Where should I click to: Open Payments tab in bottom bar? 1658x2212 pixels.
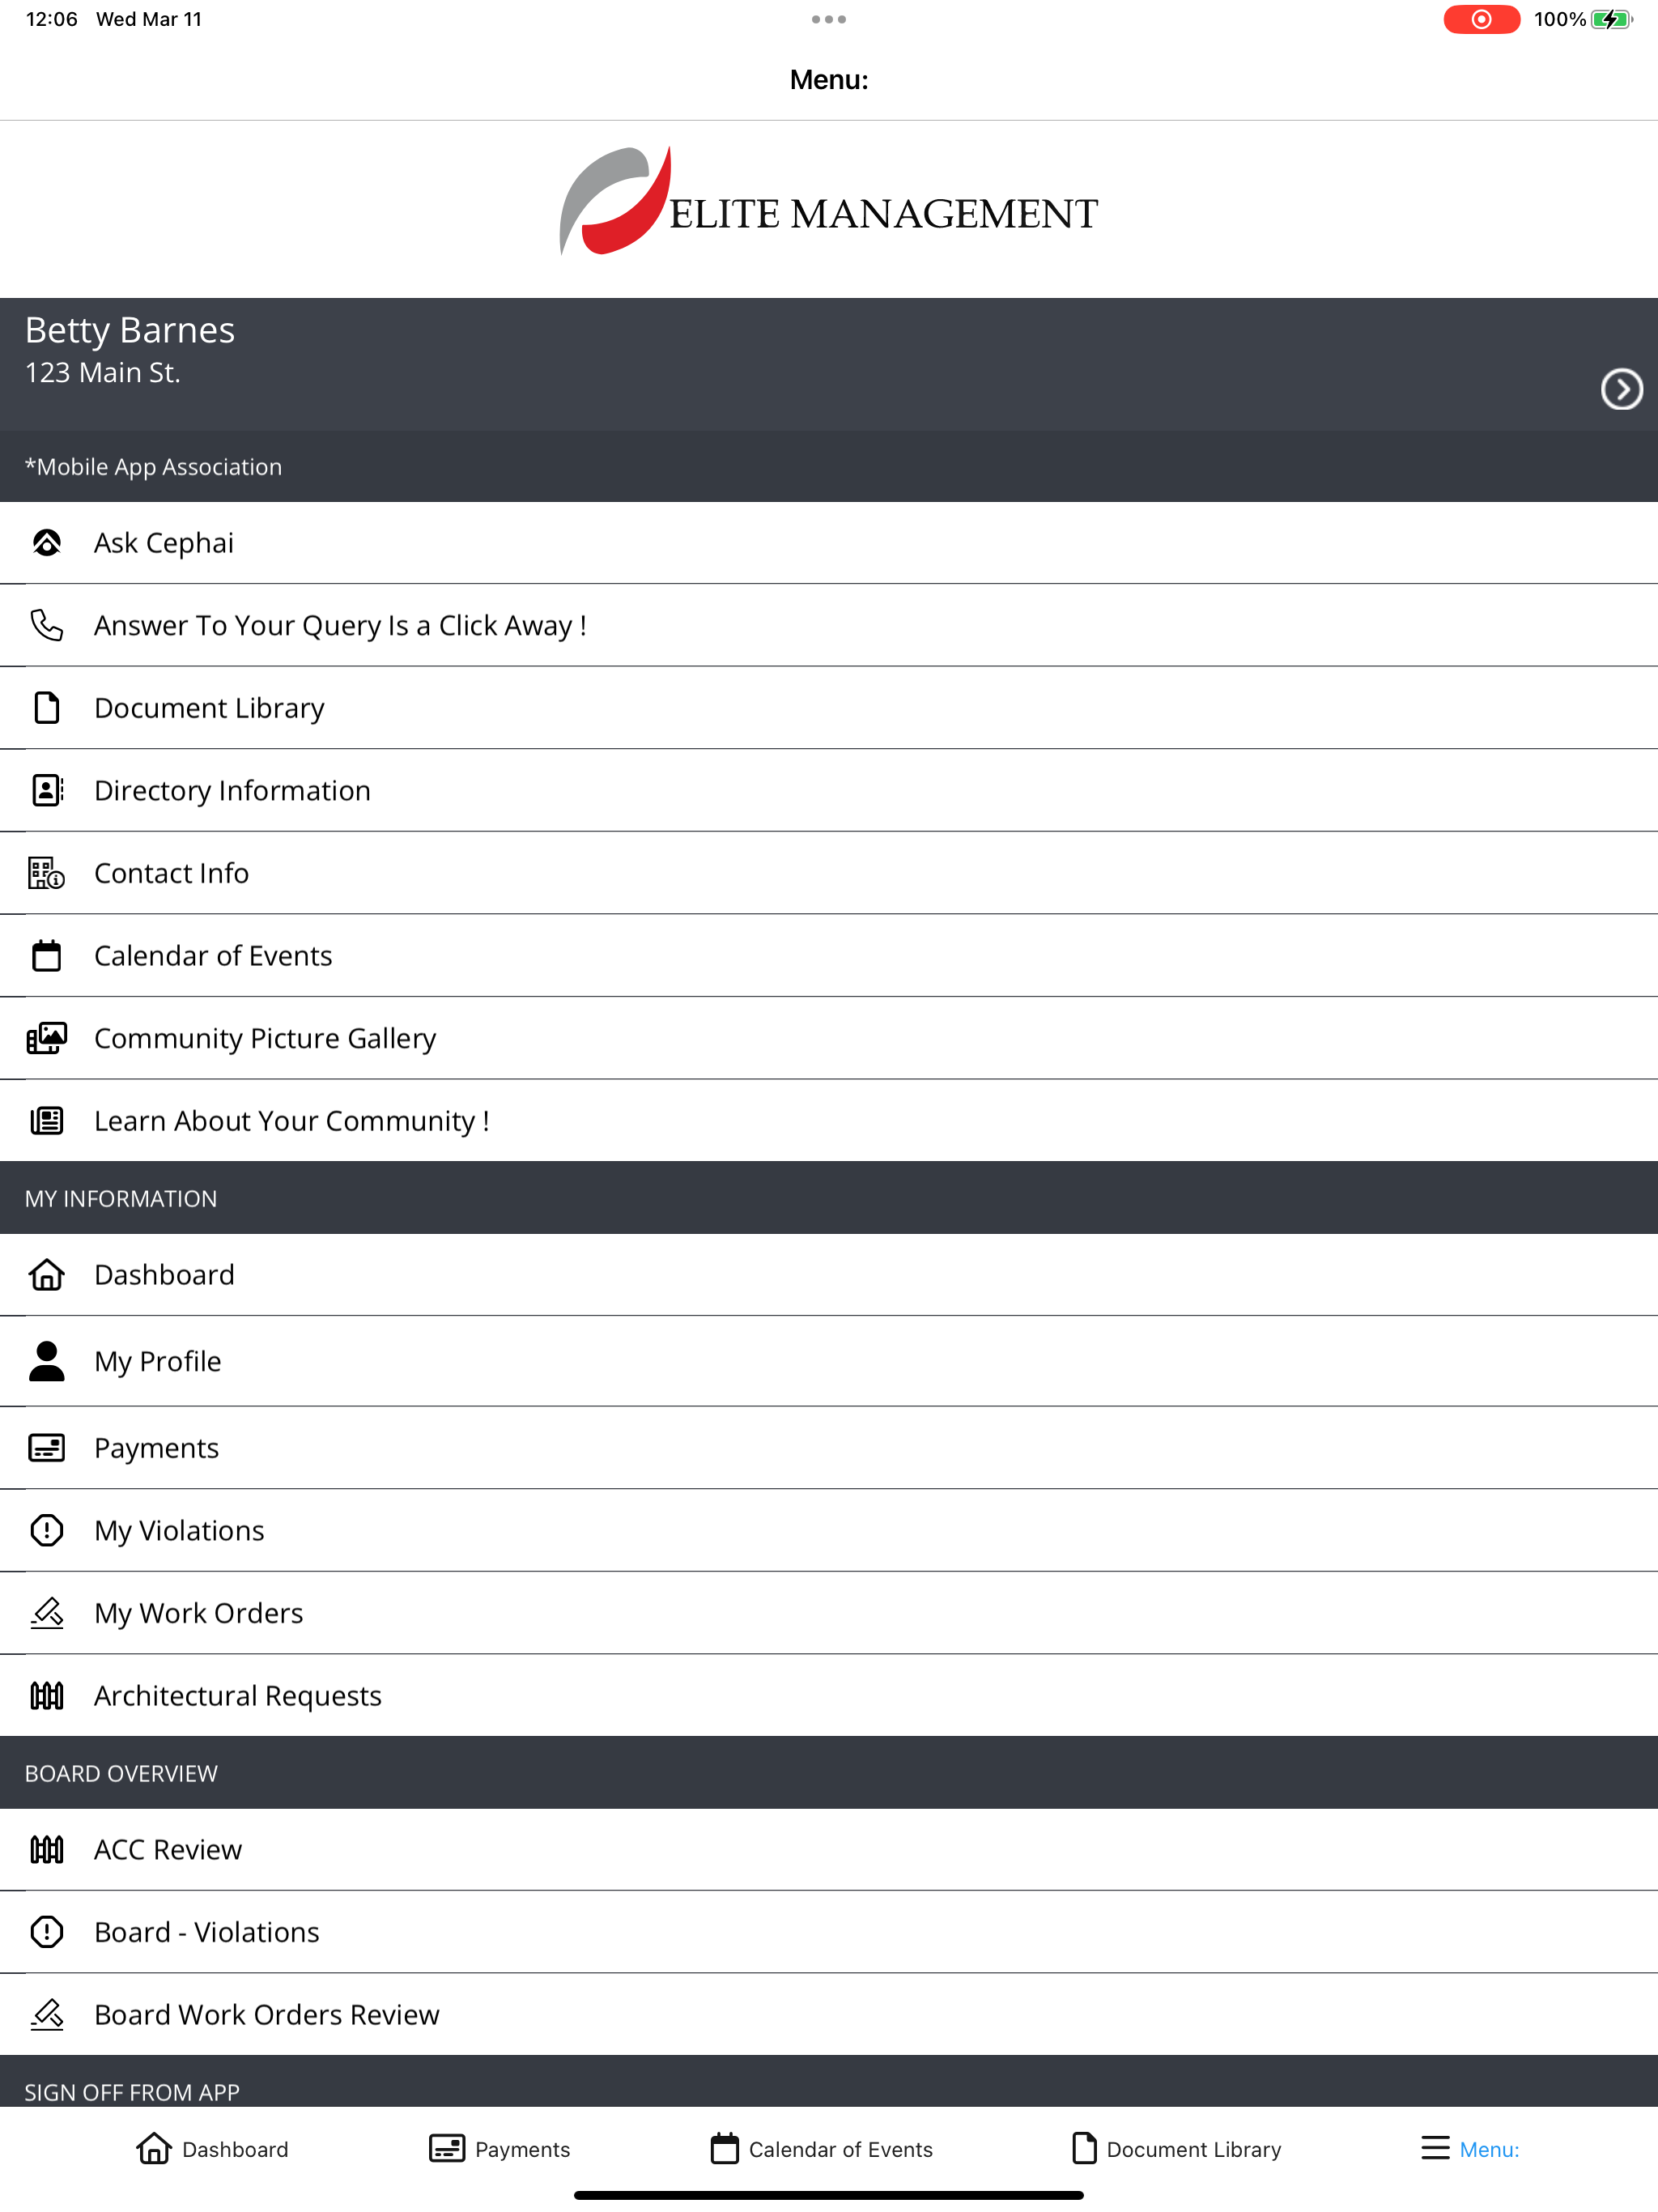pyautogui.click(x=499, y=2149)
